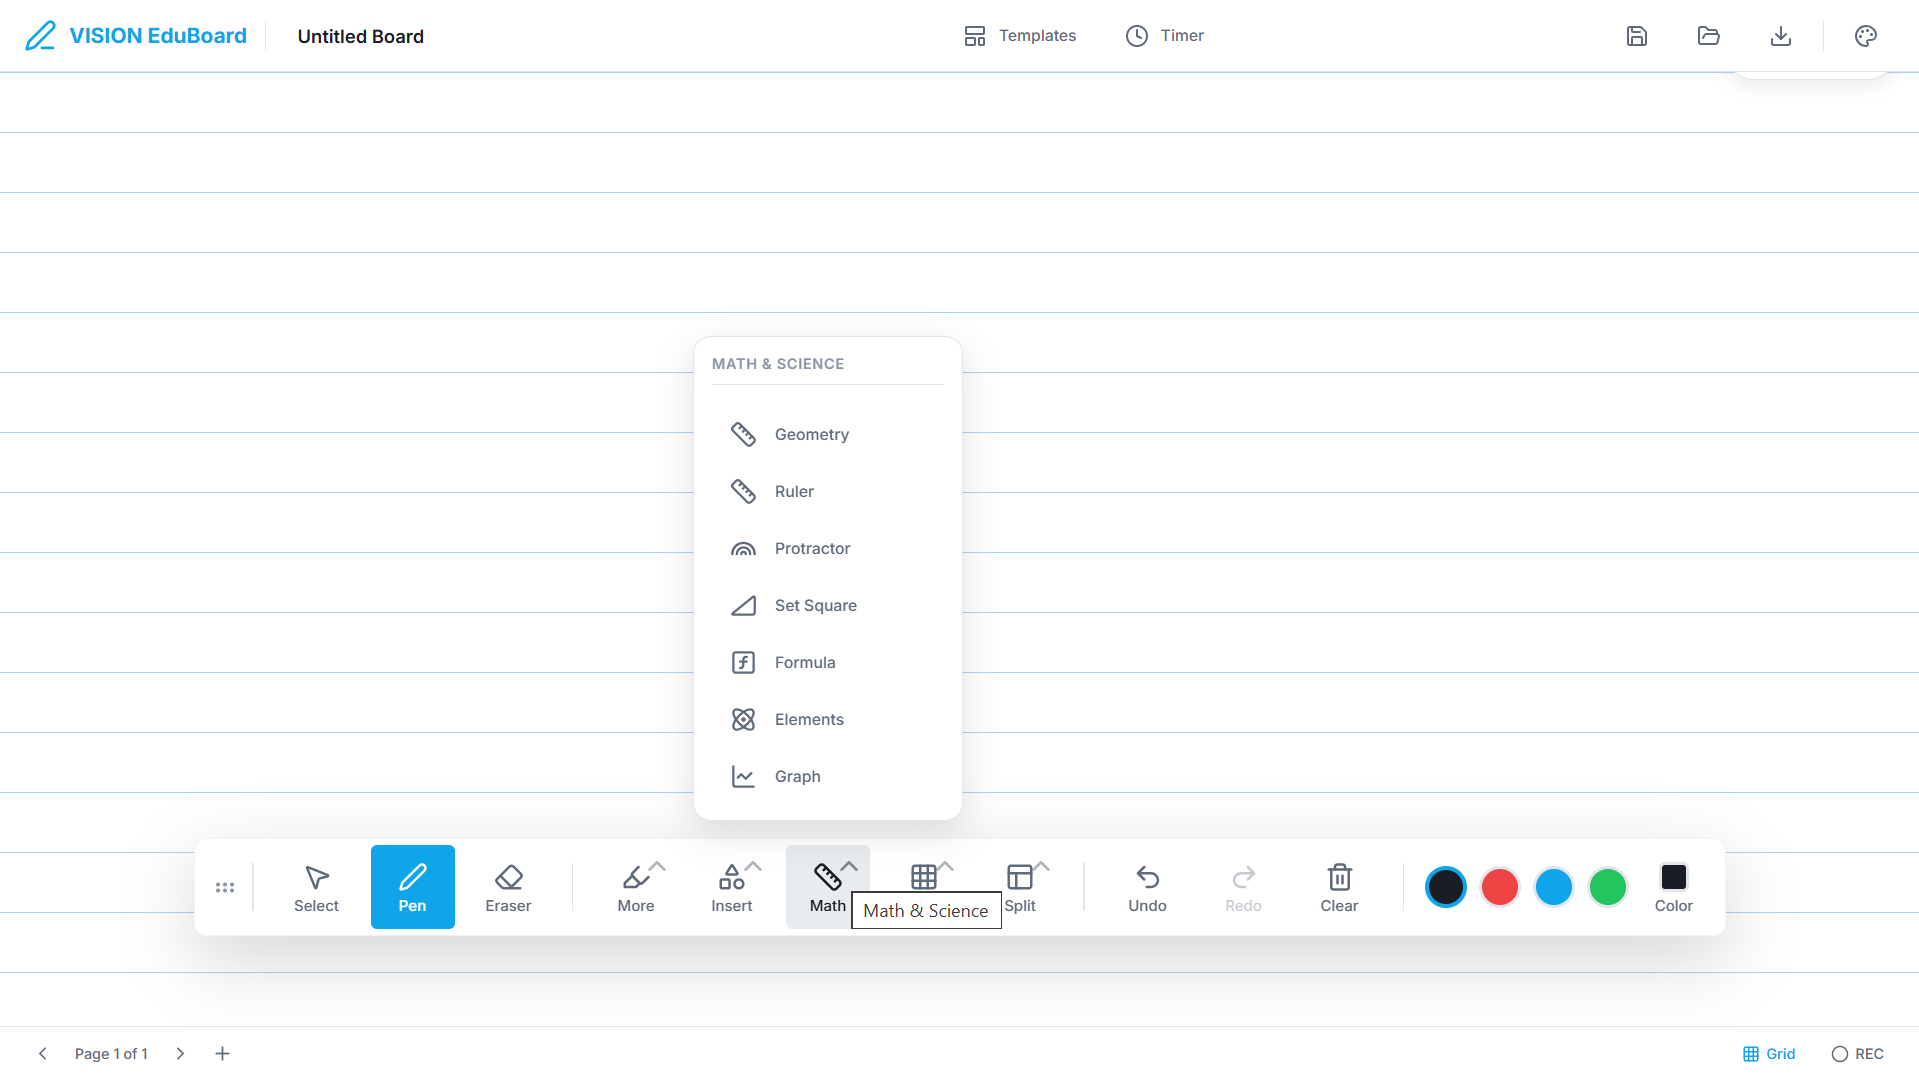The width and height of the screenshot is (1919, 1079).
Task: Expand the More tools menu
Action: 636,887
